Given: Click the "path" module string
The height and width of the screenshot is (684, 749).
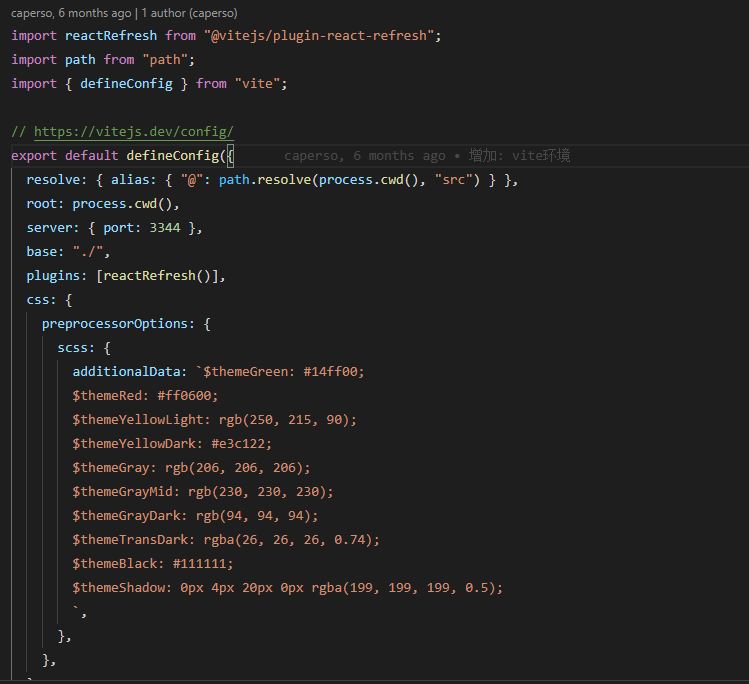Looking at the screenshot, I should click(165, 60).
